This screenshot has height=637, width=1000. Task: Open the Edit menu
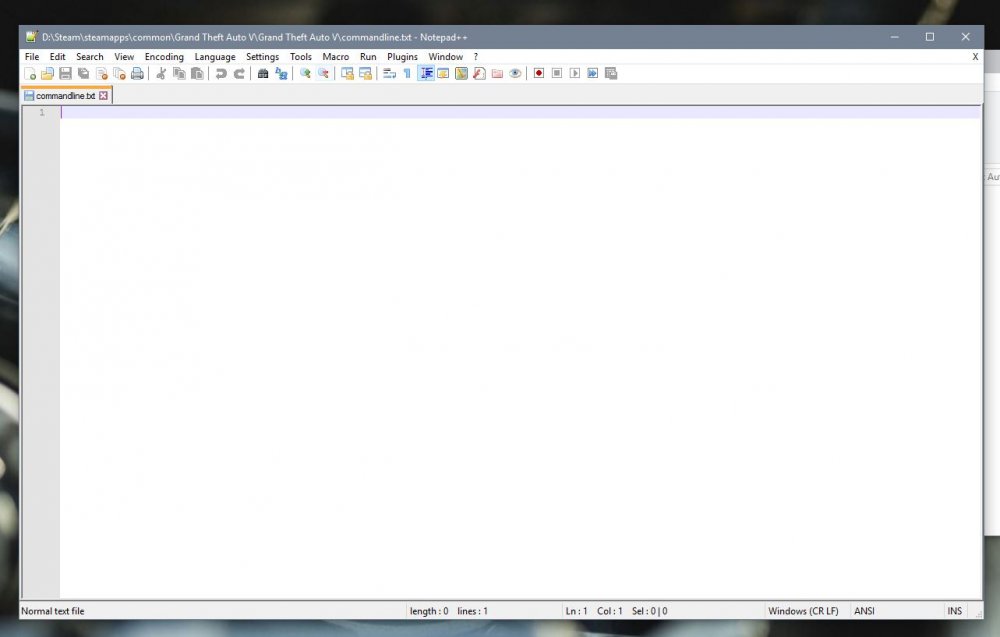pos(57,57)
